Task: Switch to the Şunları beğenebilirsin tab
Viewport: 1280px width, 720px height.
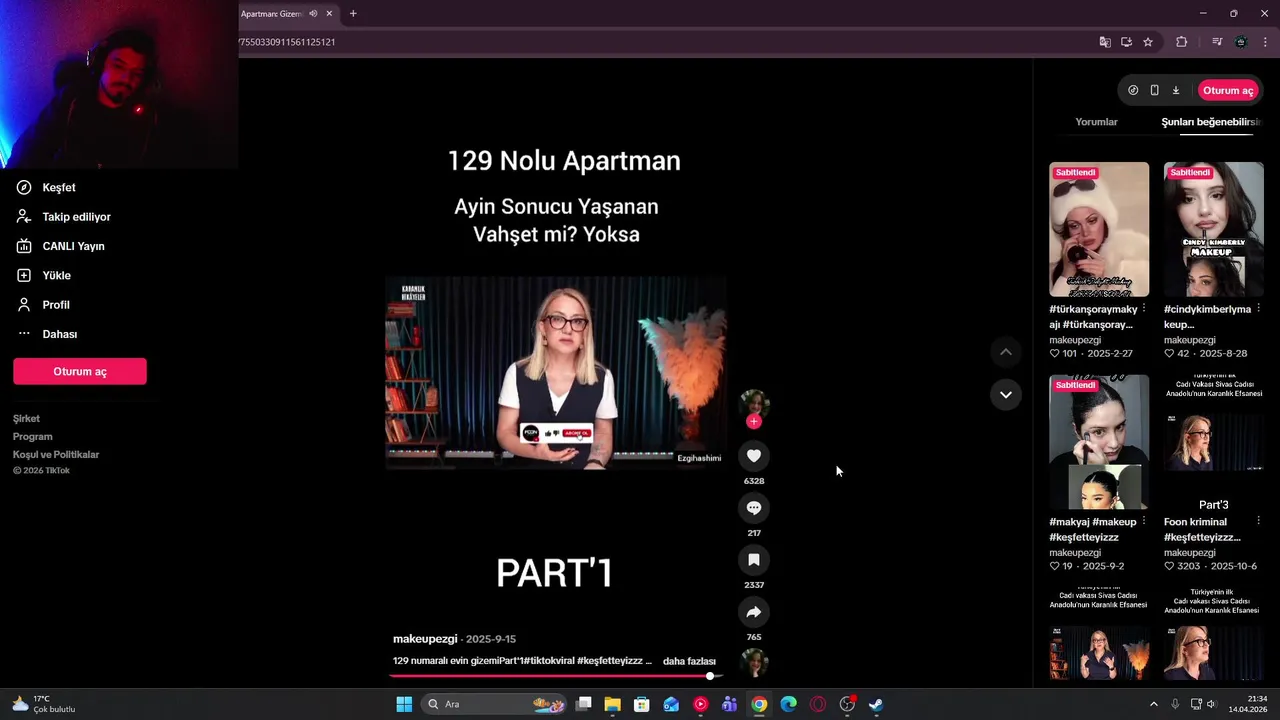Action: click(x=1210, y=122)
